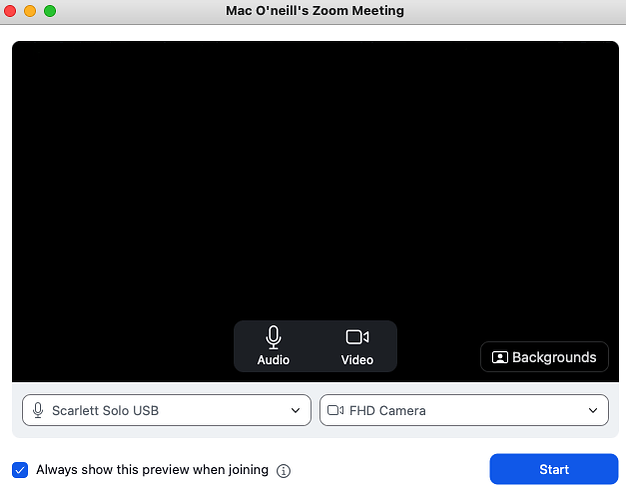Uncheck Always show this preview when joining
626x500 pixels.
pos(20,470)
